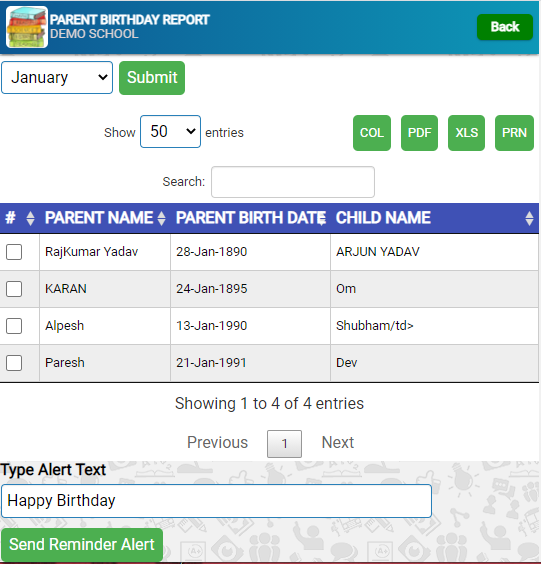541x564 pixels.
Task: Expand the Show 50 entries dropdown
Action: pos(170,132)
